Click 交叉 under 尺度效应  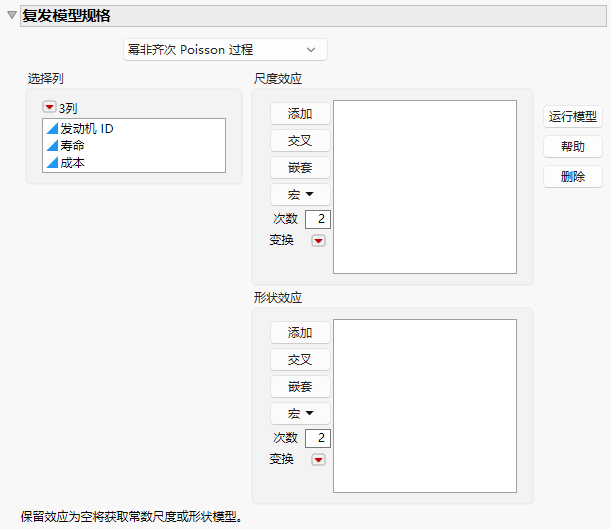pyautogui.click(x=300, y=141)
